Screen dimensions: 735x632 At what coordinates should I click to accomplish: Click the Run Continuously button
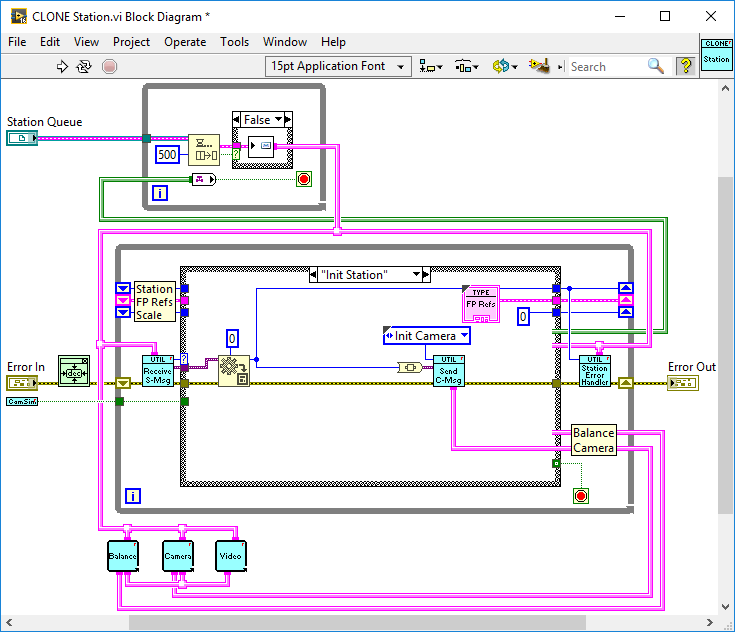tap(85, 67)
